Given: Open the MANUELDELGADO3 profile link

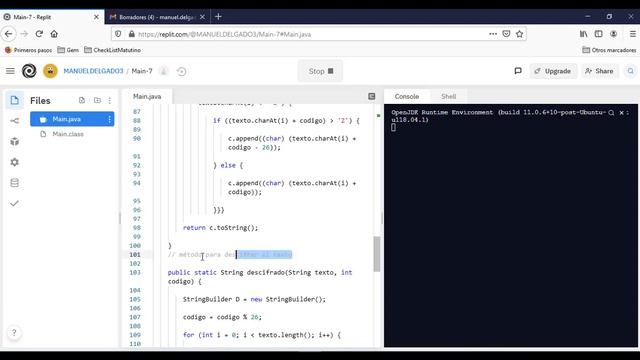Looking at the screenshot, I should pyautogui.click(x=93, y=71).
